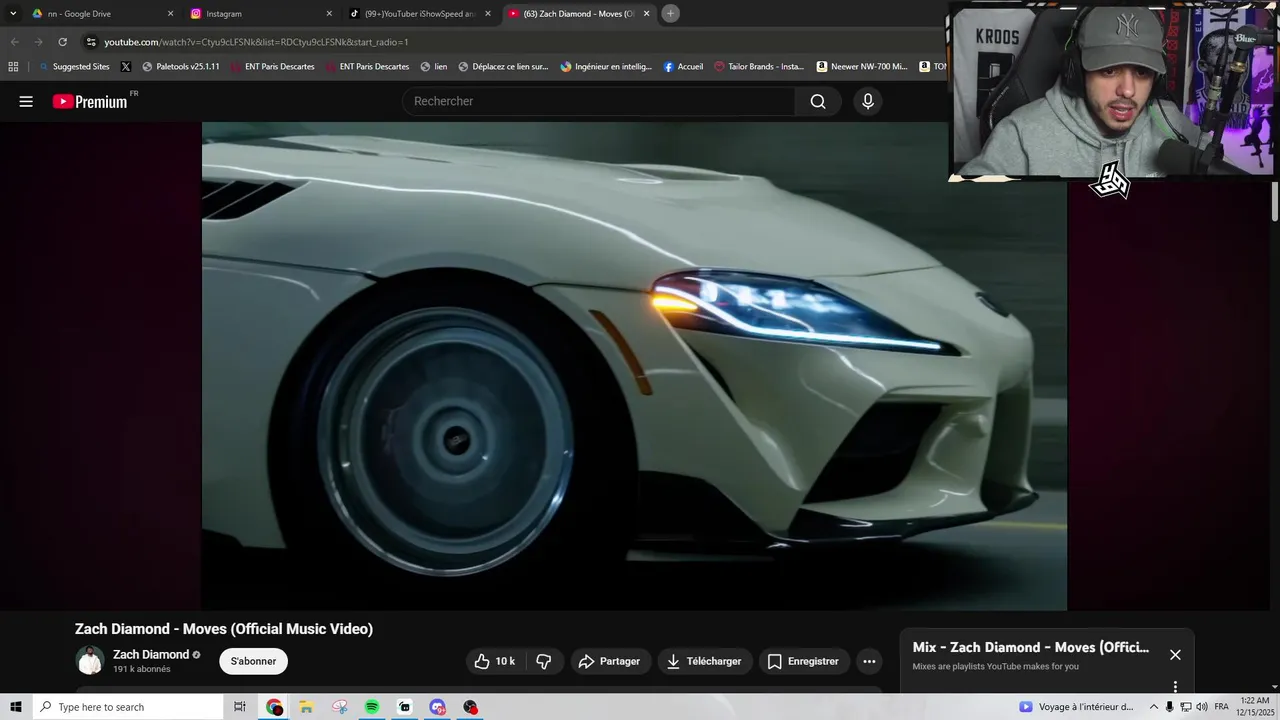
Task: Open the Suggested Sites bookmark
Action: pos(74,67)
